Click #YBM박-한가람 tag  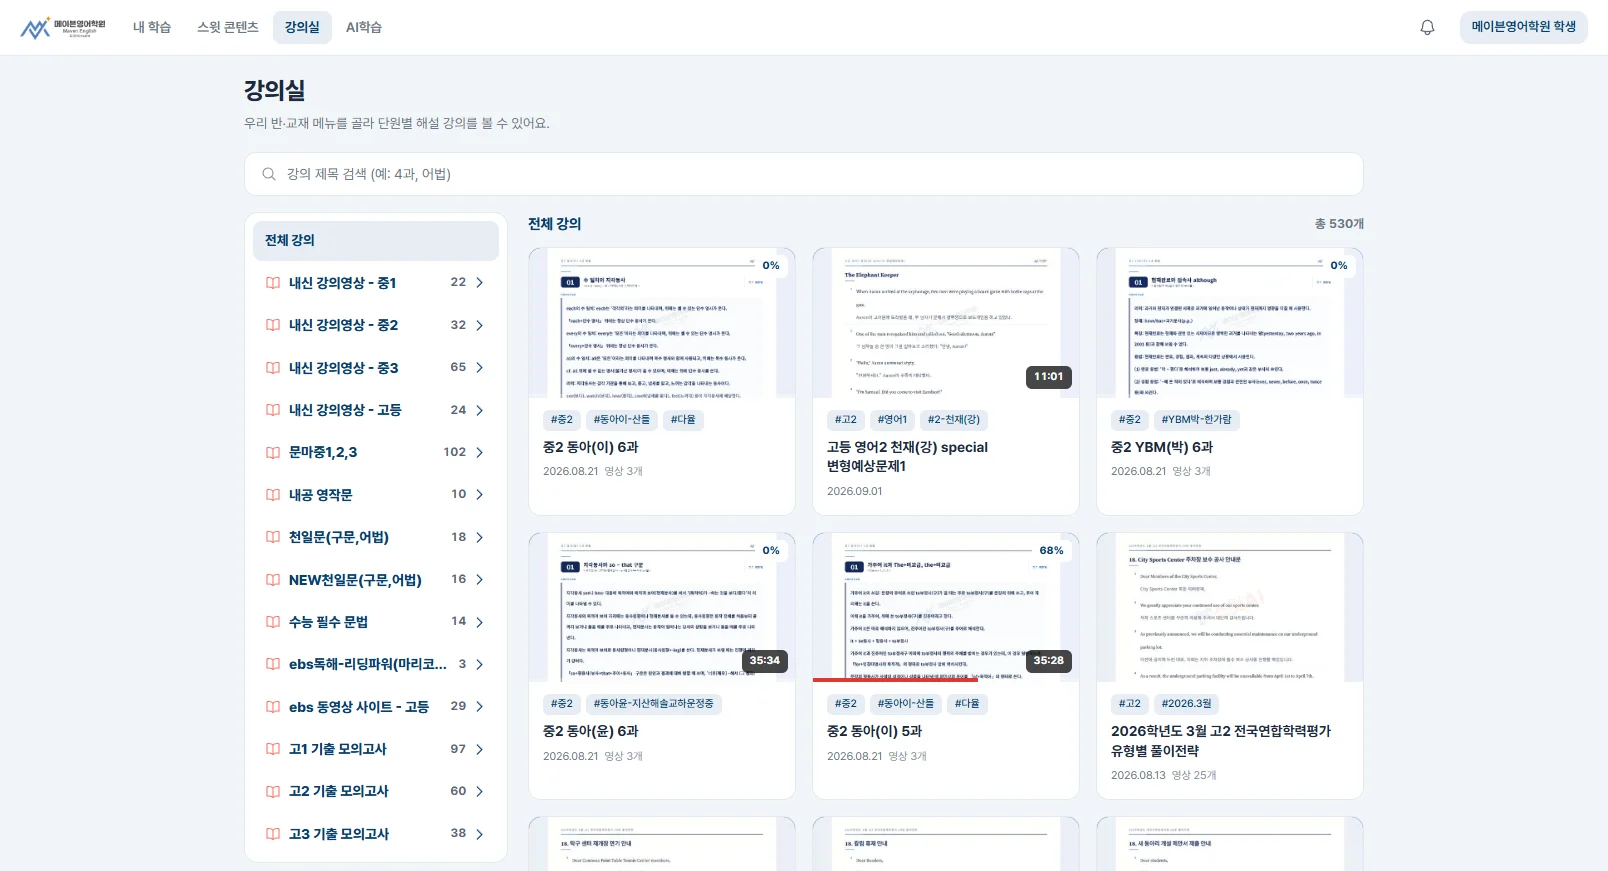coord(1196,420)
